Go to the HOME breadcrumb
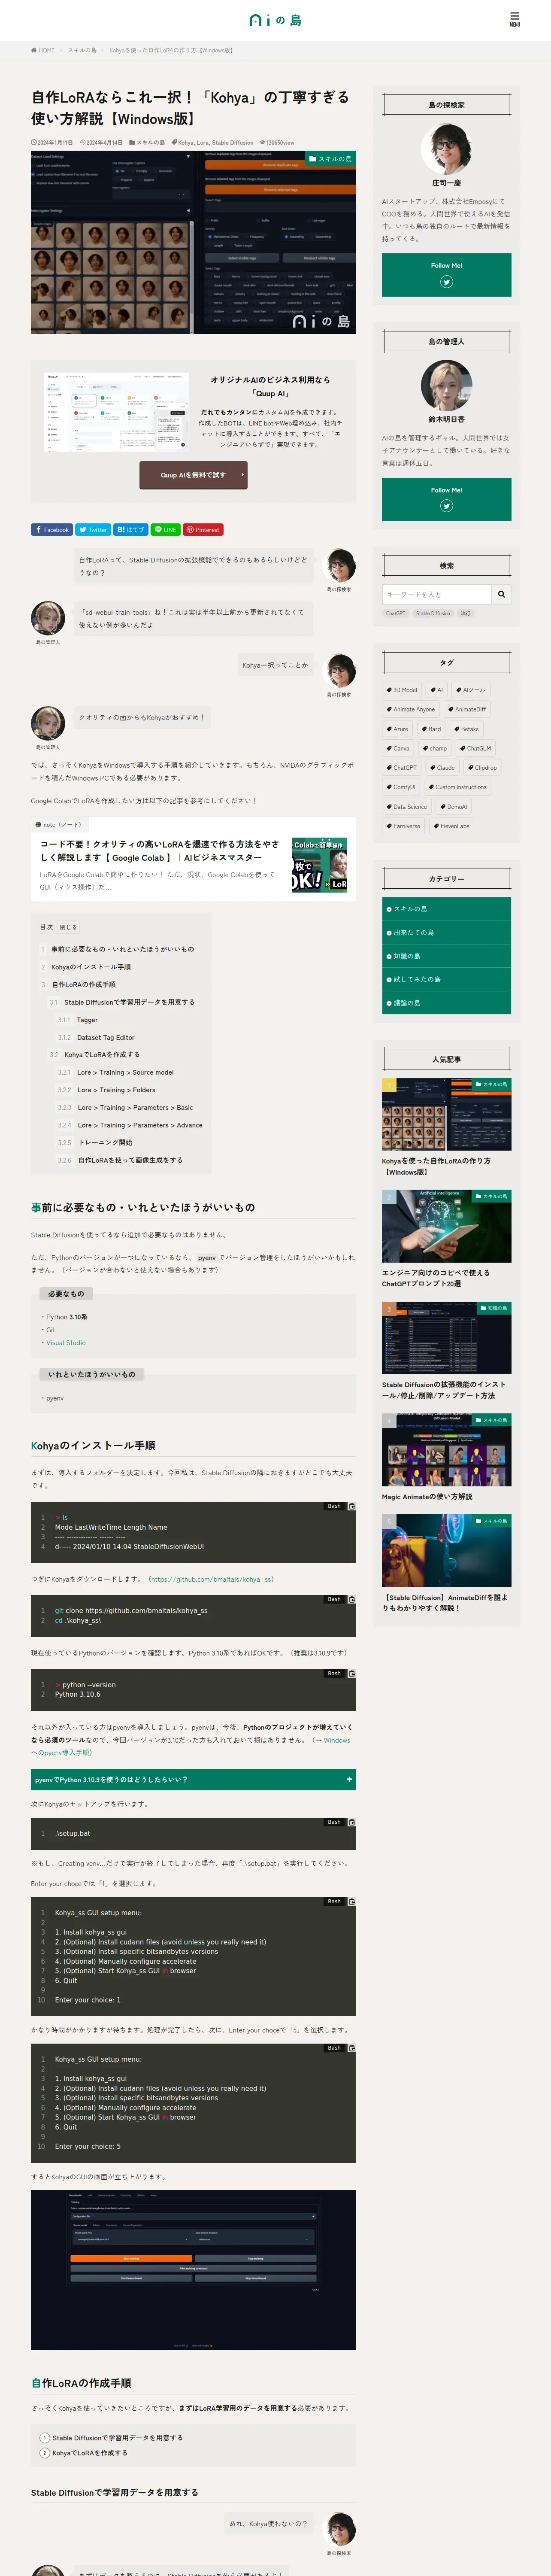Viewport: 551px width, 2576px height. click(43, 50)
